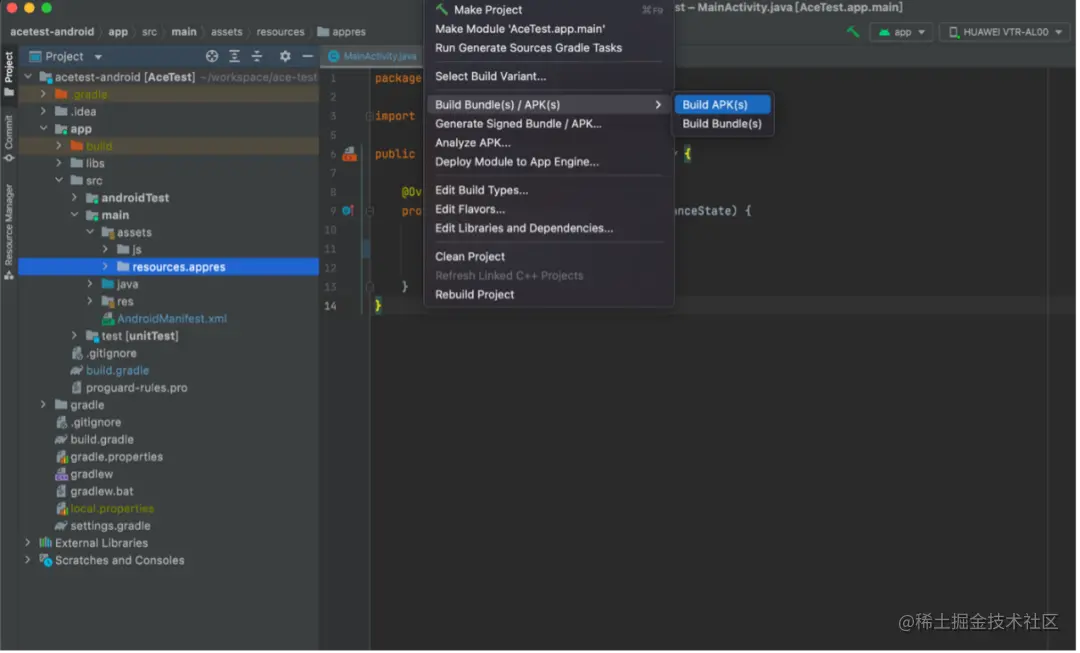Expand the .idea folder
Viewport: 1080px width, 653px height.
43,112
